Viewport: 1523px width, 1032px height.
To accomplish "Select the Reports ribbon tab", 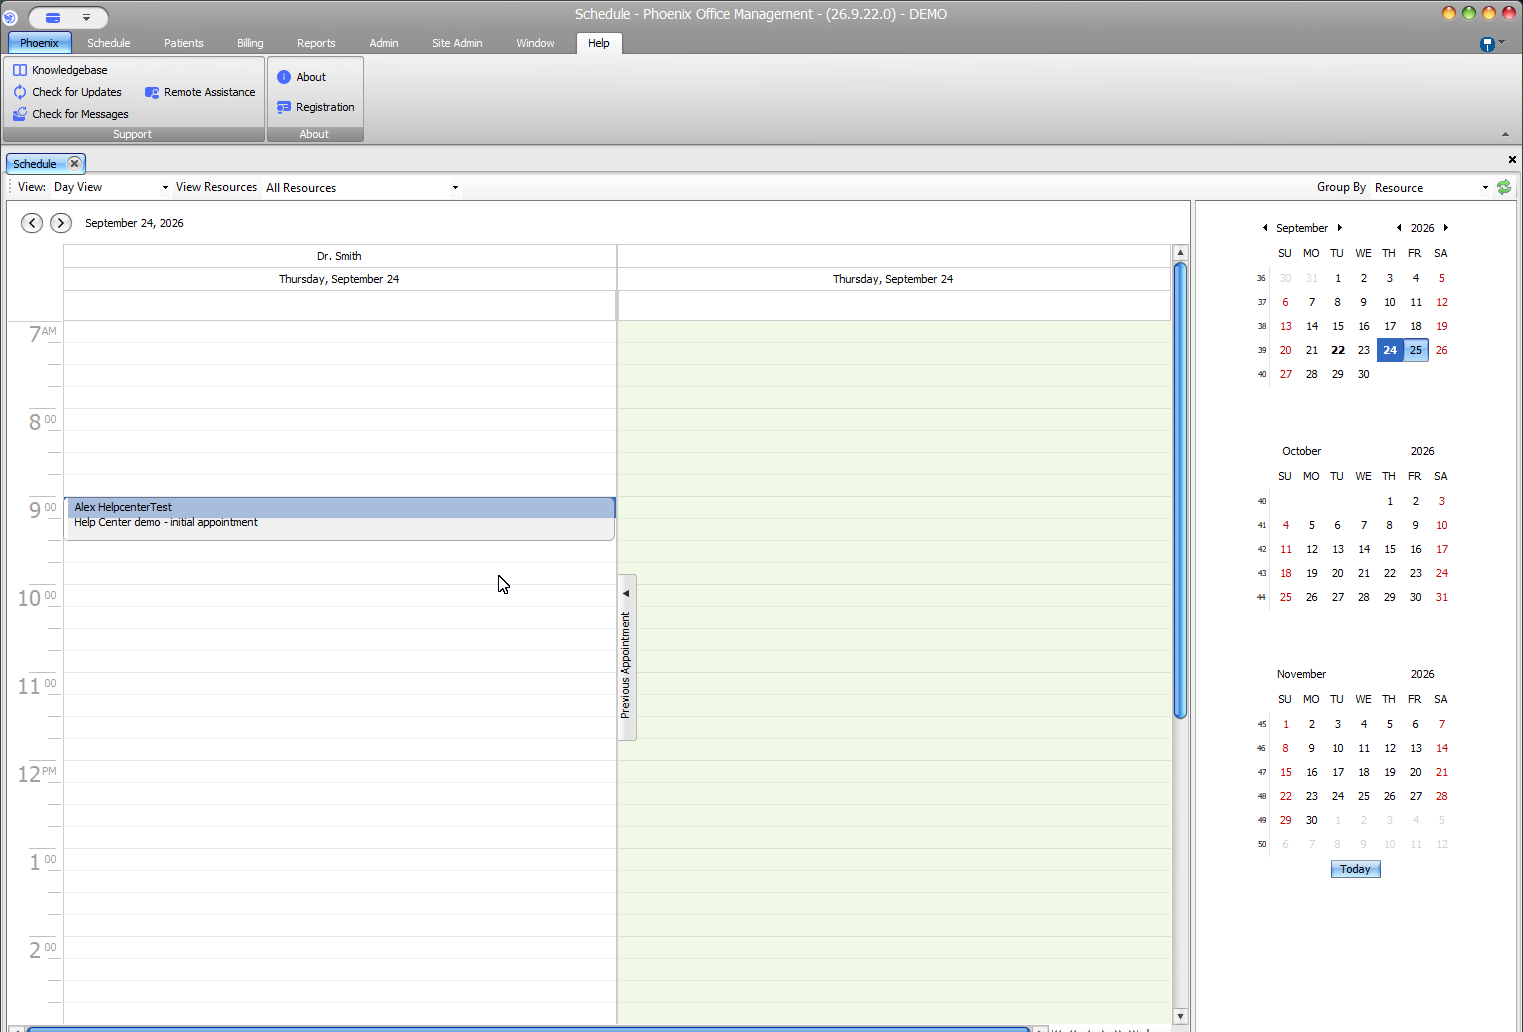I will coord(316,43).
